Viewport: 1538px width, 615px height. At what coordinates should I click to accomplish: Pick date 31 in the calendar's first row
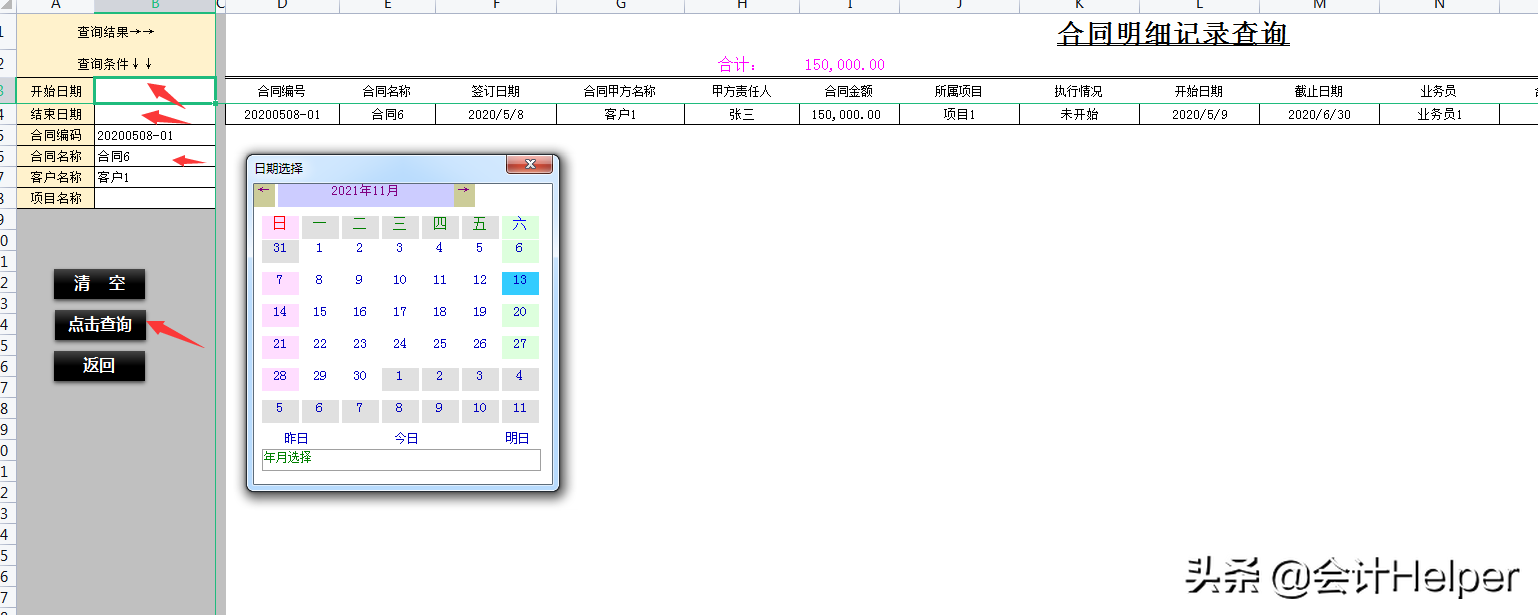pos(280,251)
